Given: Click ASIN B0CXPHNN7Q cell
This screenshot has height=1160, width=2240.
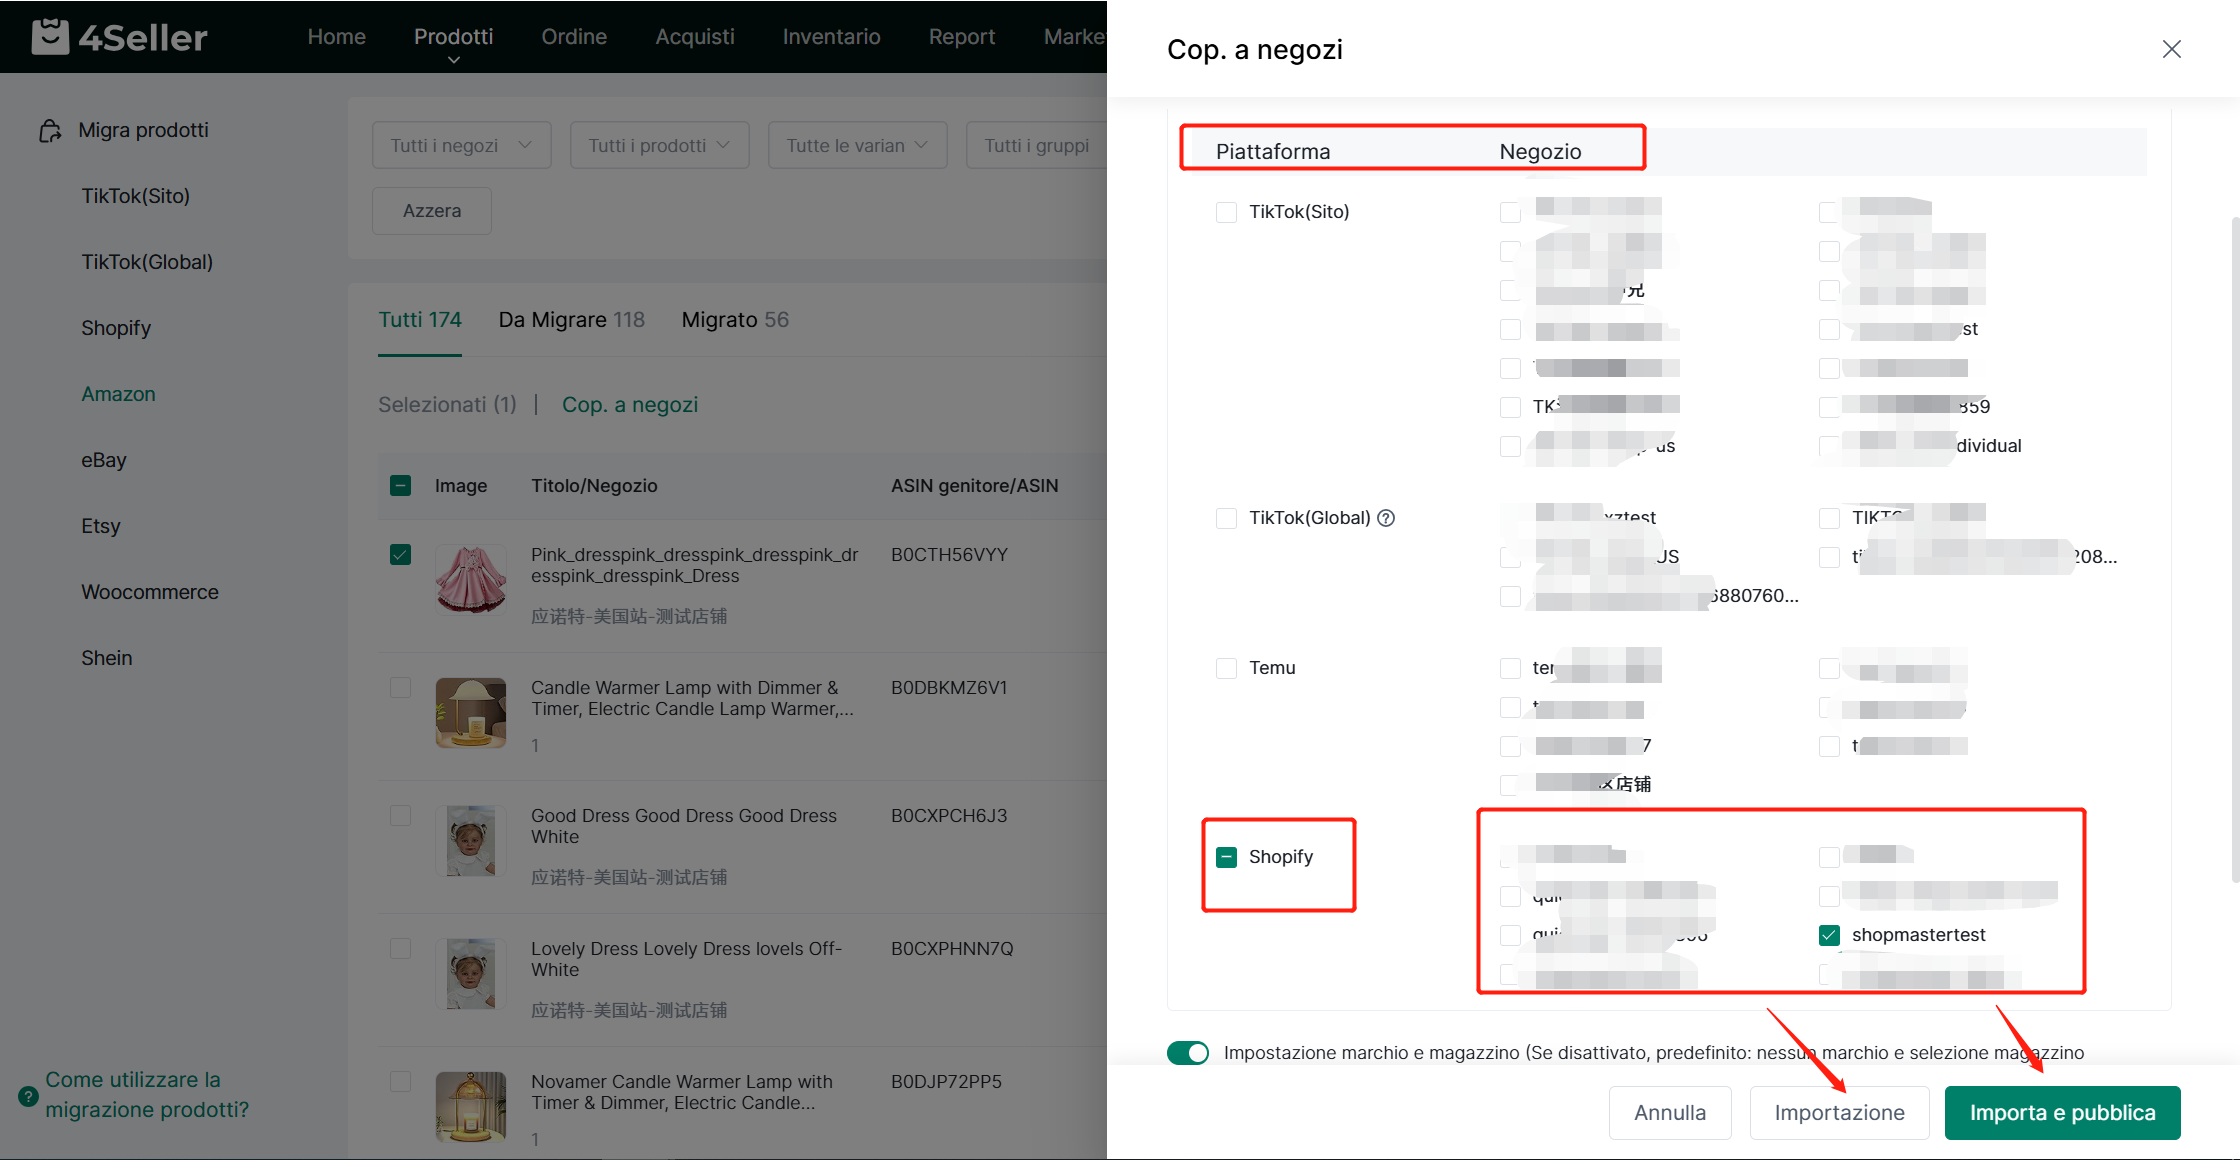Looking at the screenshot, I should [952, 949].
